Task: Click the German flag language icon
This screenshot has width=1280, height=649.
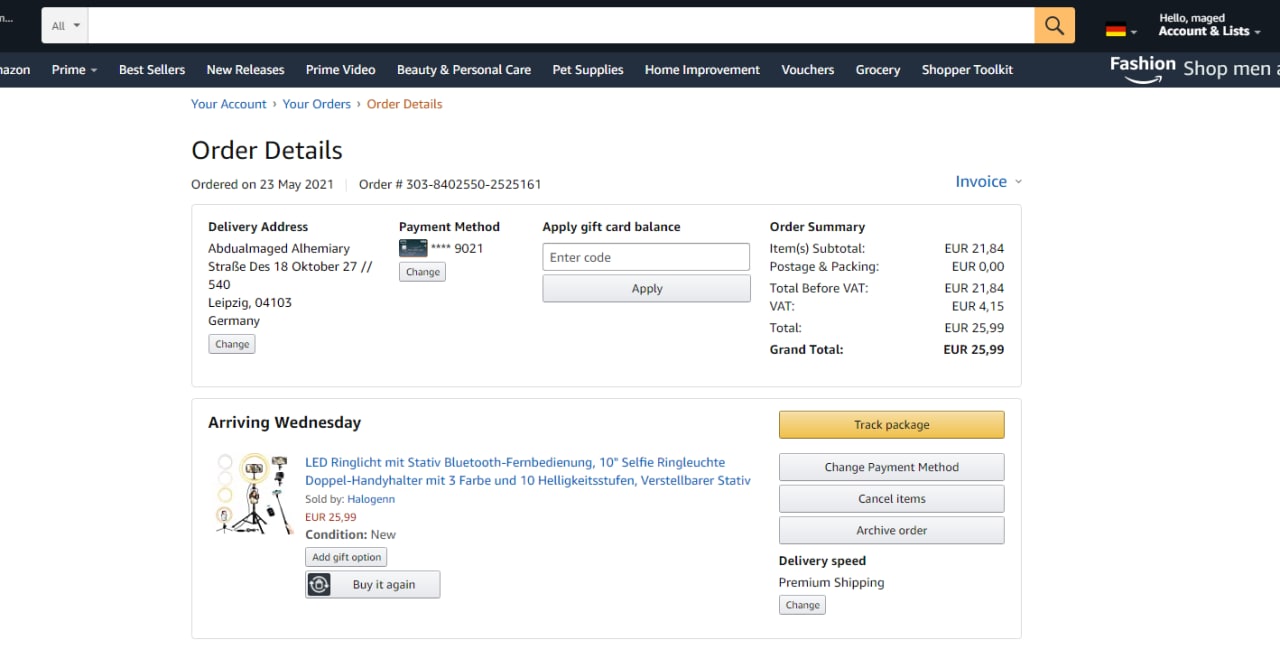Action: 1116,30
